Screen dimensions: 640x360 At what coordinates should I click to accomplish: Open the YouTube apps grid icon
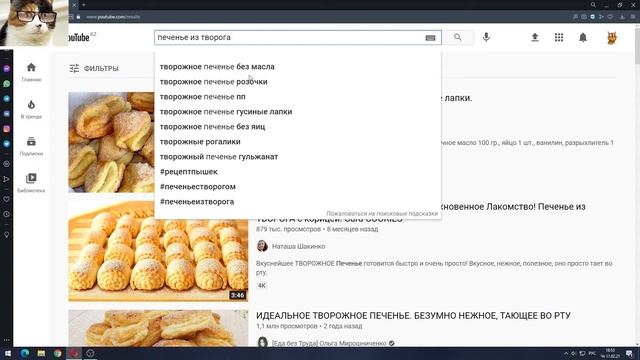point(559,38)
